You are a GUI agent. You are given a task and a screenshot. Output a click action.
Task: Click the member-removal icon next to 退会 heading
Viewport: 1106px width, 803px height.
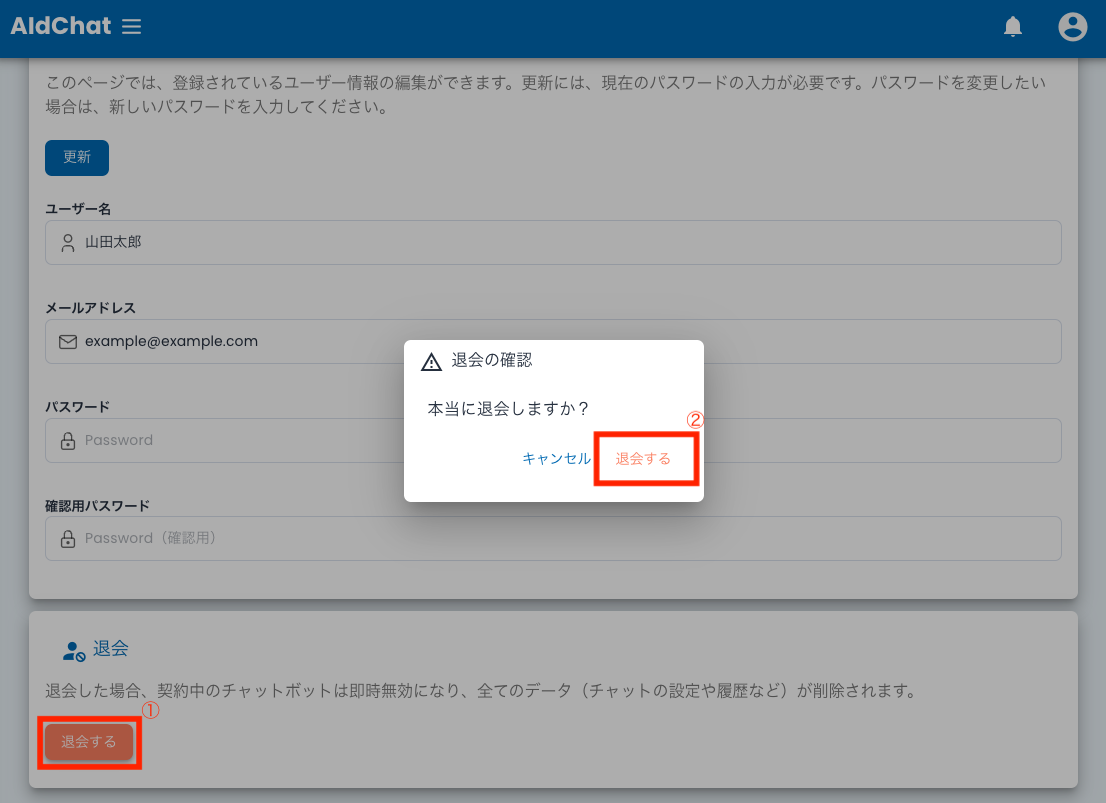(74, 649)
